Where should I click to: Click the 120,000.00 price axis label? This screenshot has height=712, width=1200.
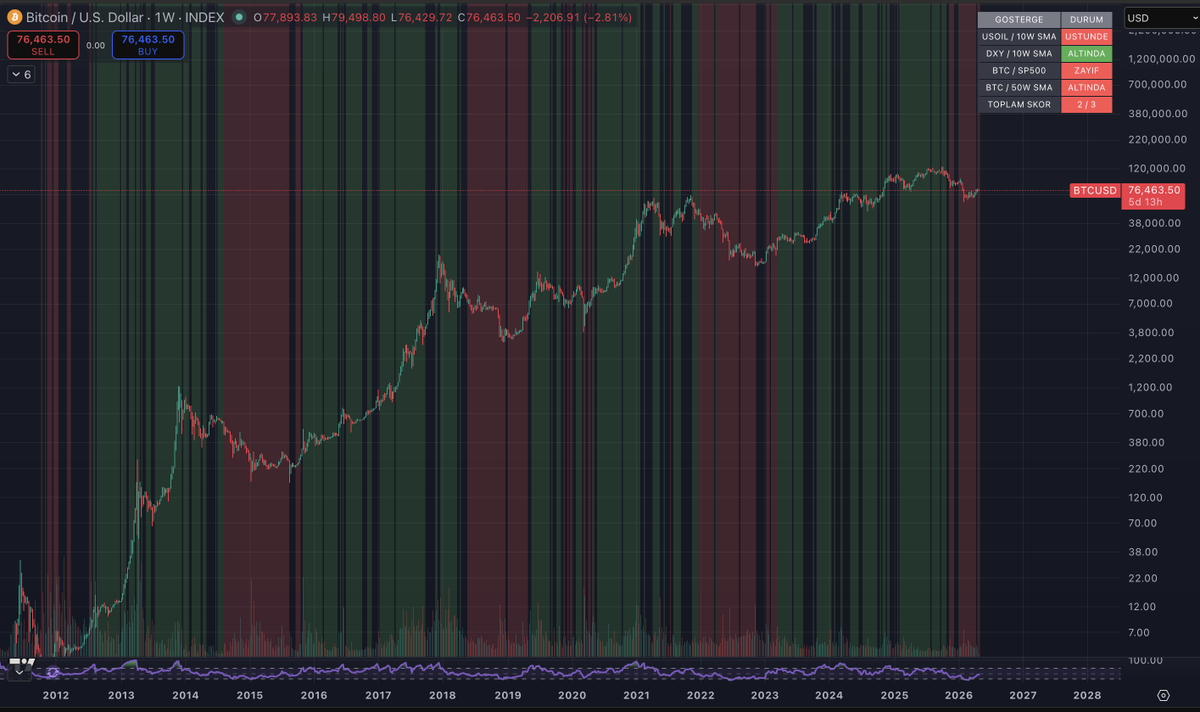coord(1158,168)
